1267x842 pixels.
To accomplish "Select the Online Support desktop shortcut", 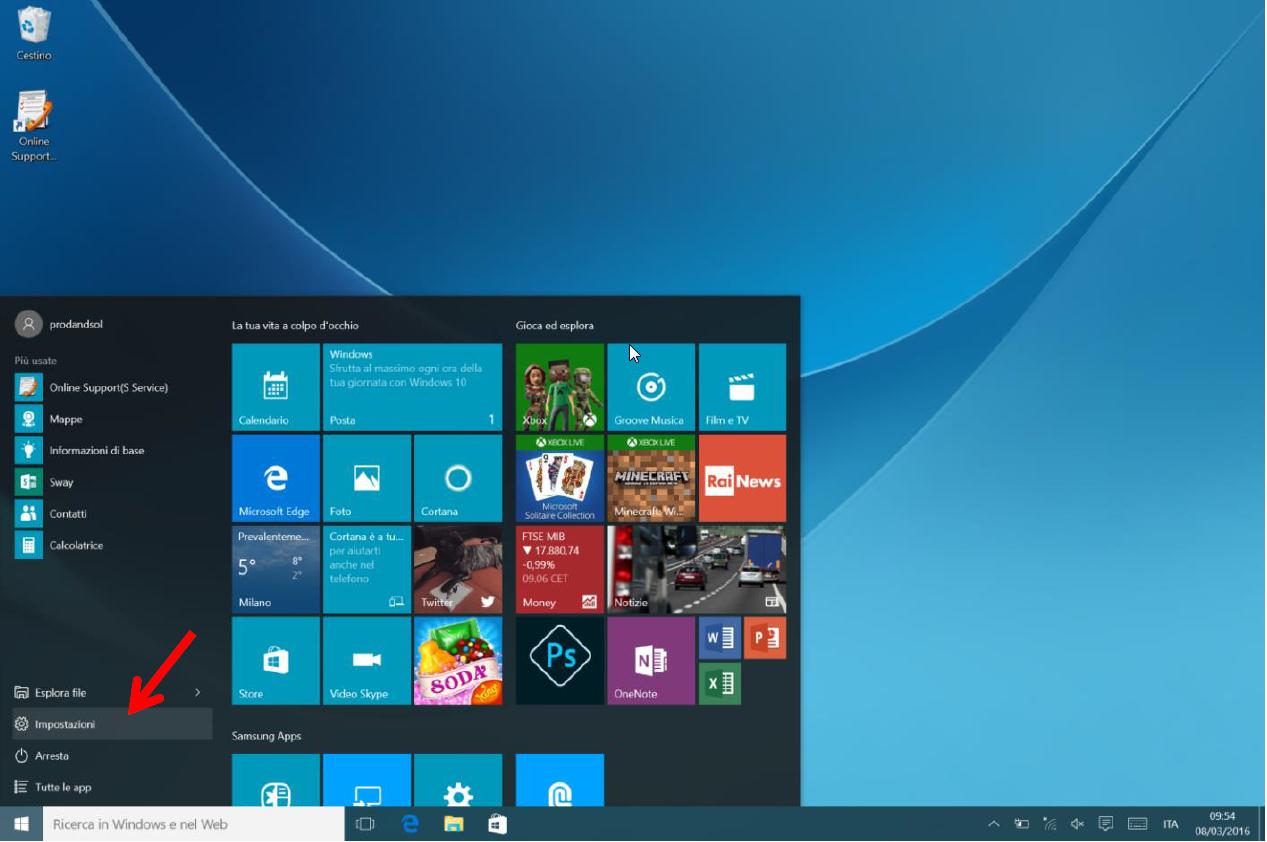I will (x=34, y=126).
